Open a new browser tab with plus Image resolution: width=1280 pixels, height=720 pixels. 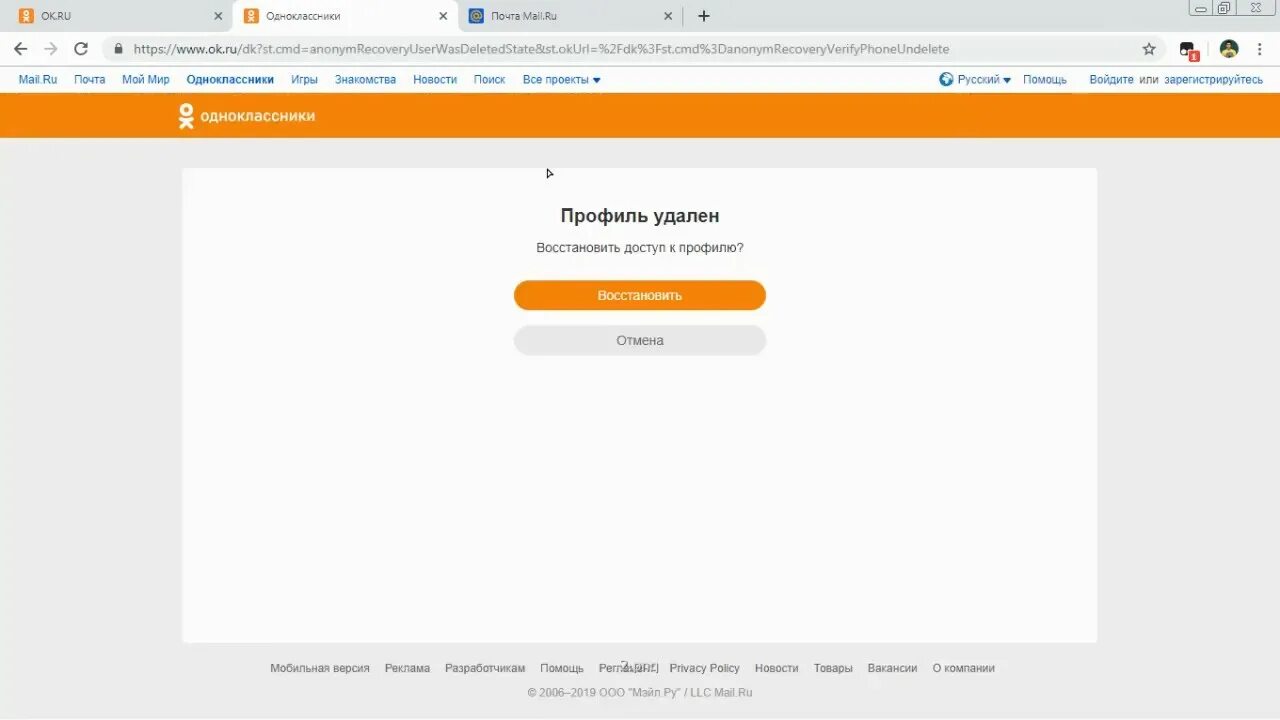[704, 16]
